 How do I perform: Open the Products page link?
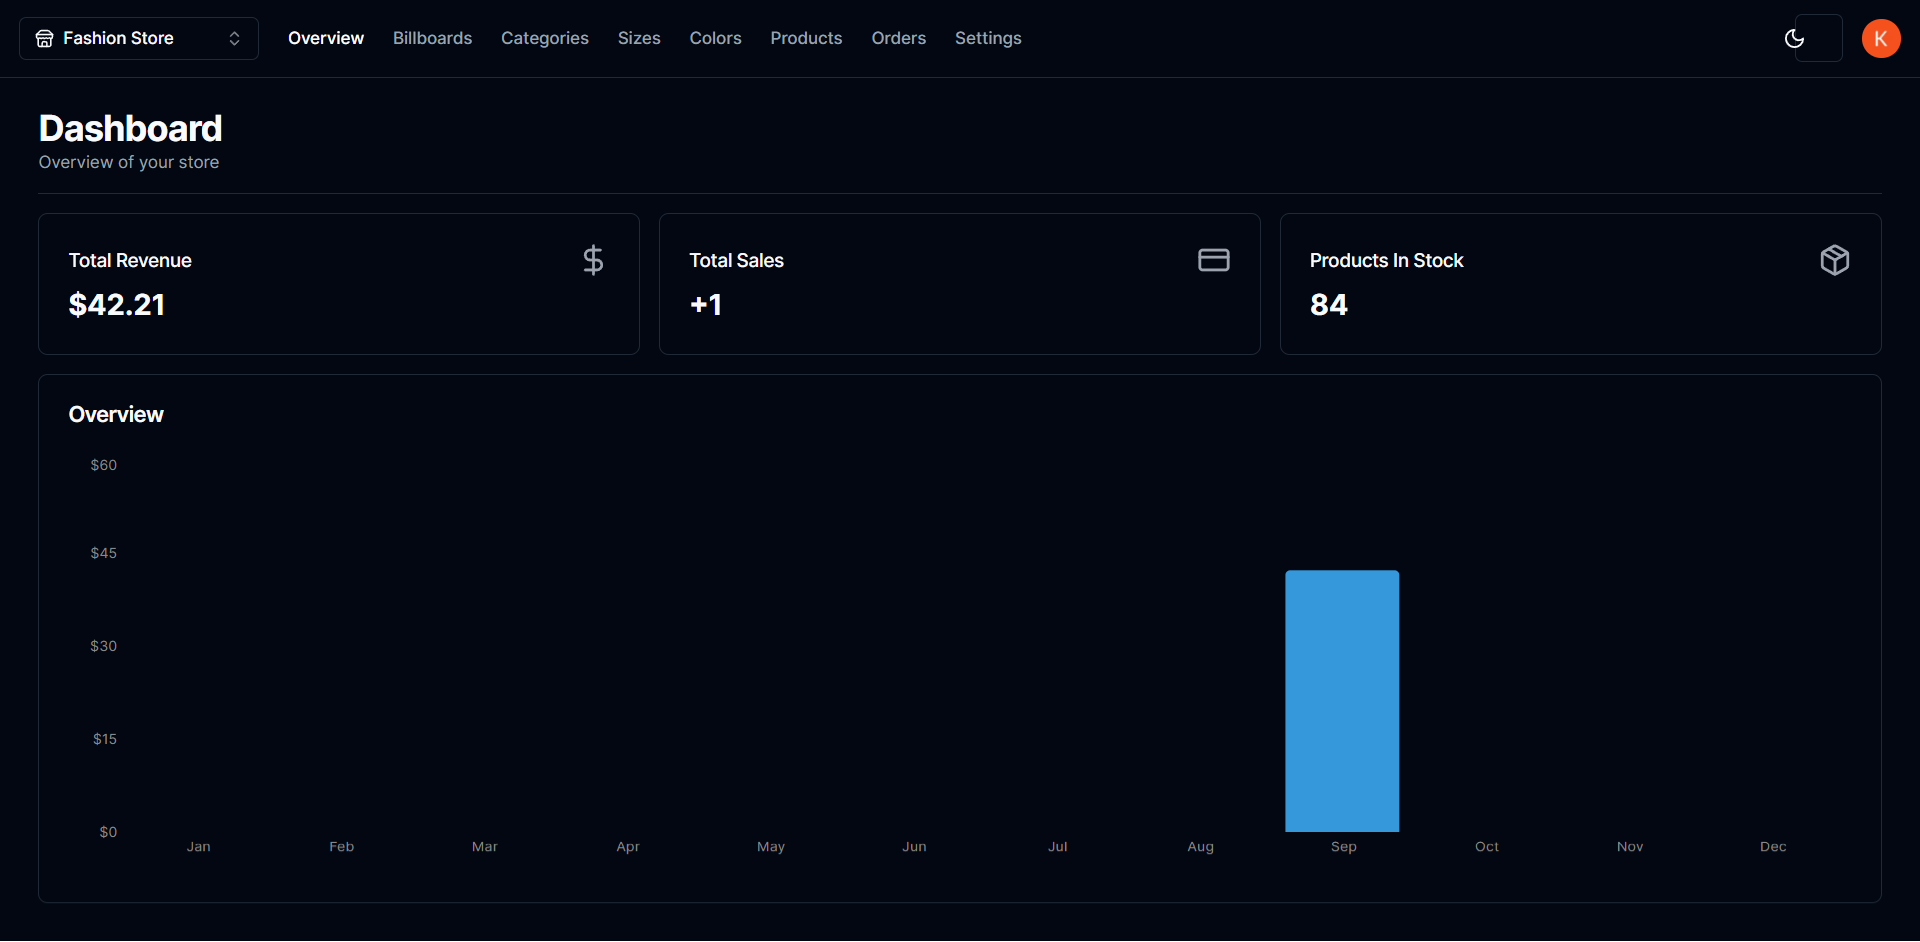click(806, 38)
